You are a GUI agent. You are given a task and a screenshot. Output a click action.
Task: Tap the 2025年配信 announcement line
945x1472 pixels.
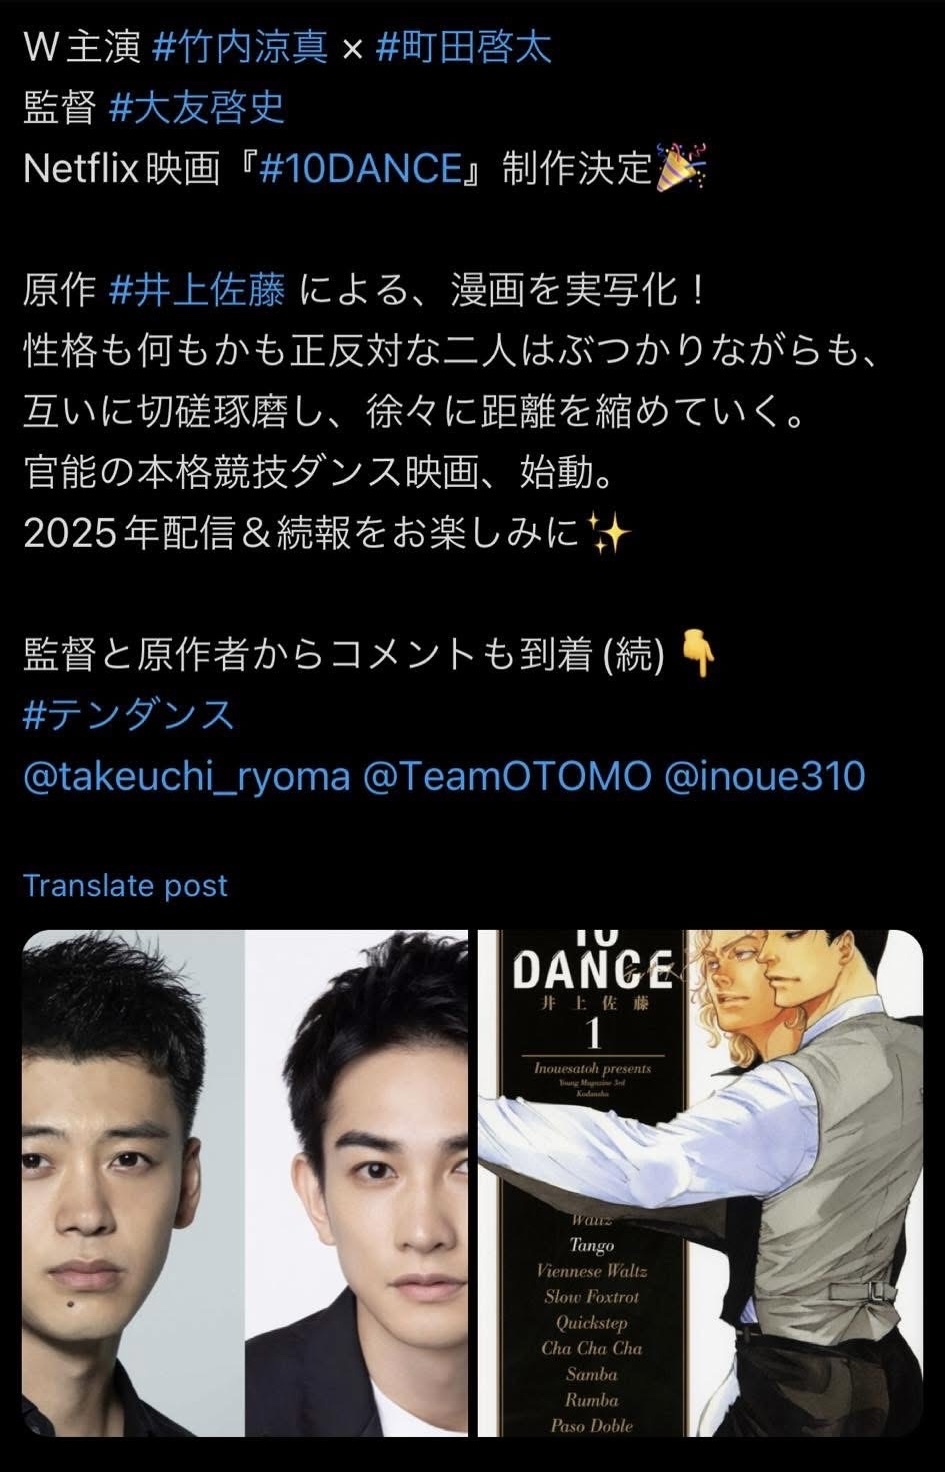[x=327, y=535]
